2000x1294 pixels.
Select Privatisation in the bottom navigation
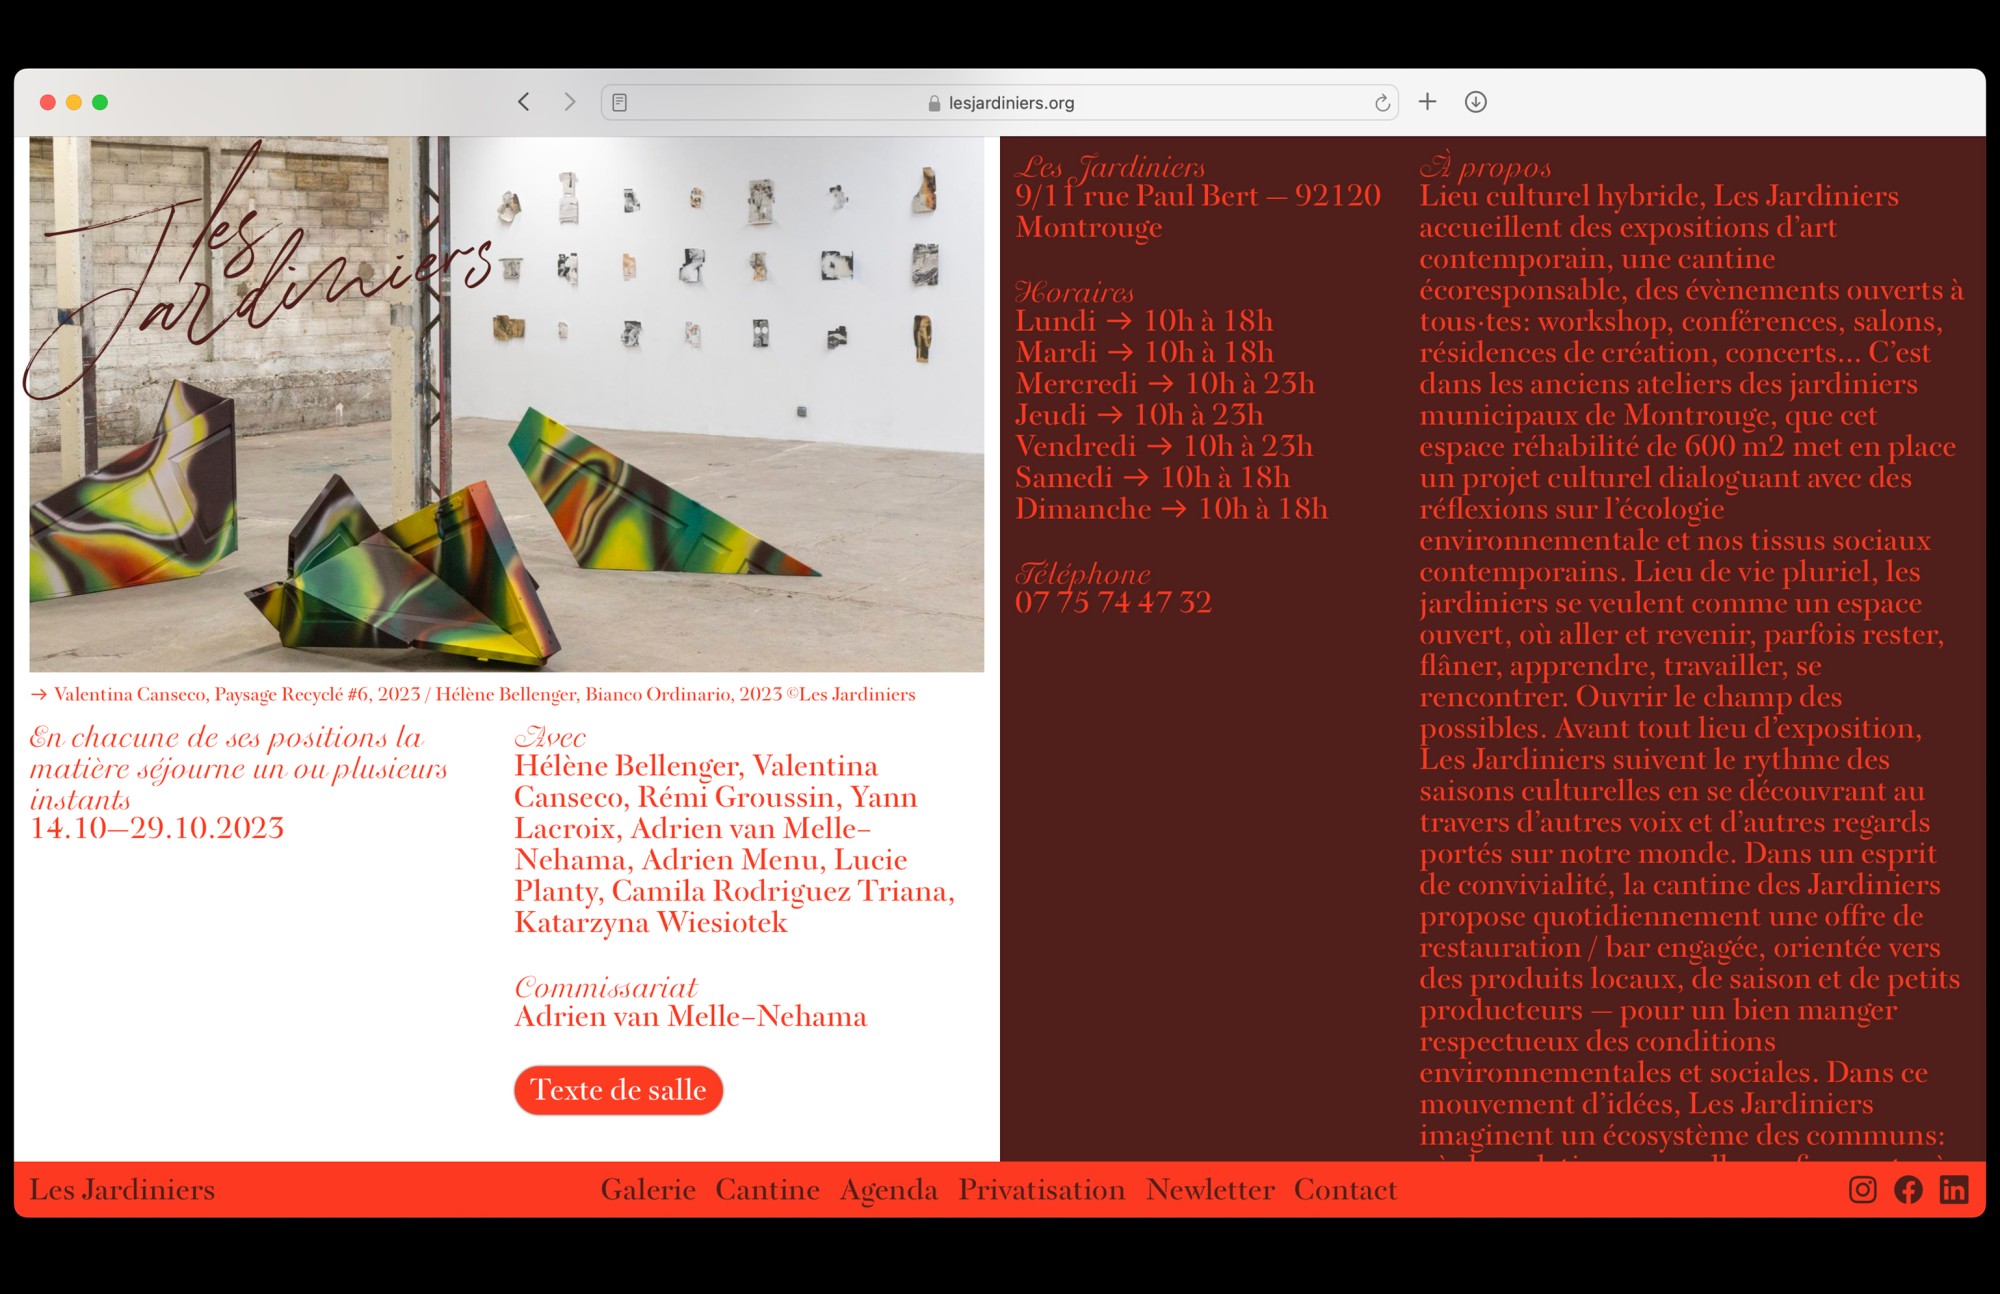1041,1189
